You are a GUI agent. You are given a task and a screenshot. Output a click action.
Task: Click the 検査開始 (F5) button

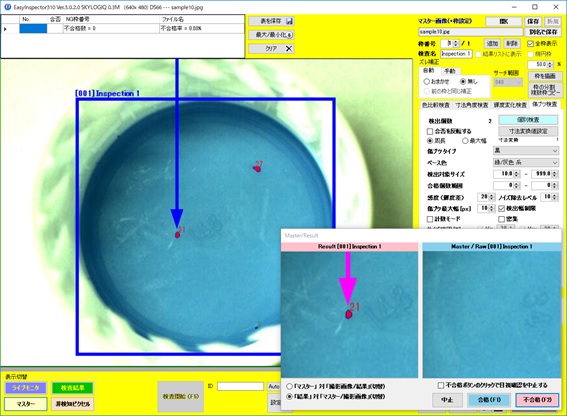point(181,396)
